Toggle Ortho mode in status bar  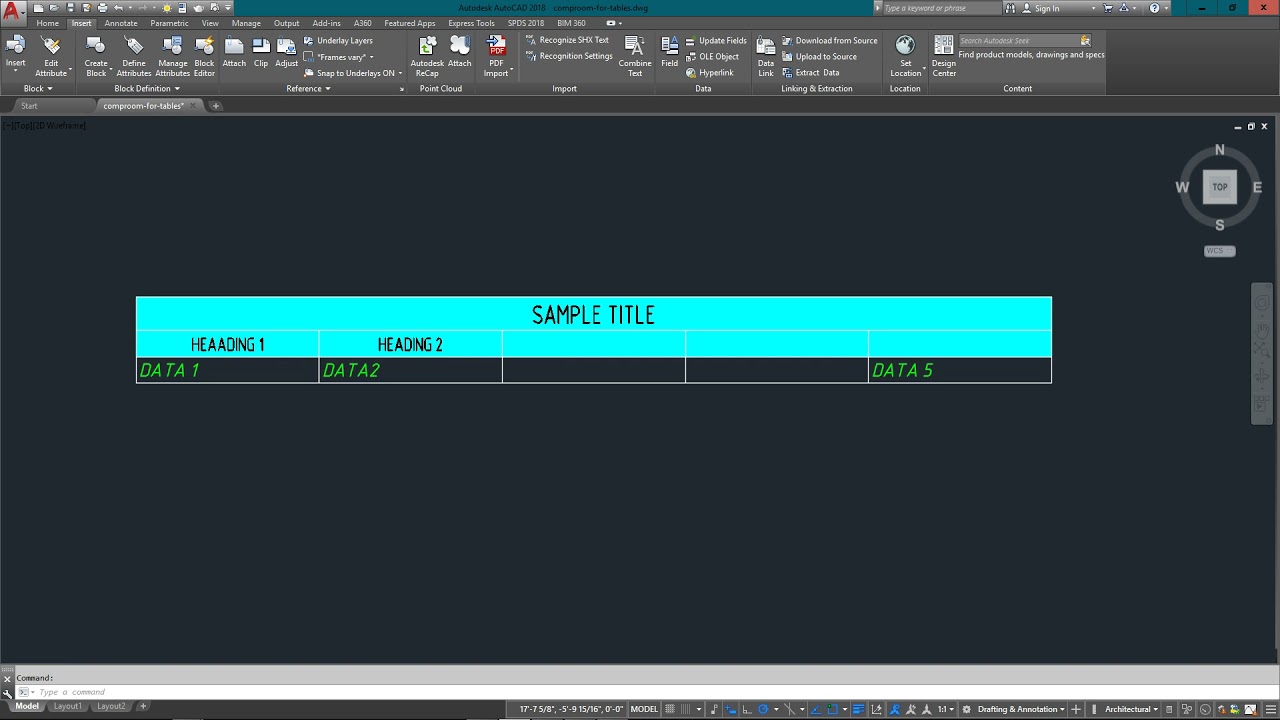point(747,709)
